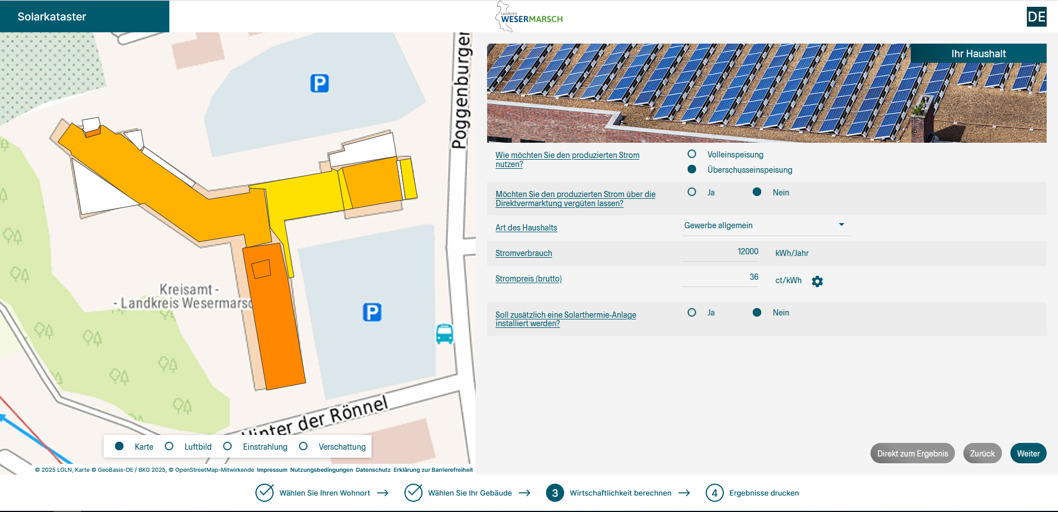
Task: Open Impressum footer link
Action: [x=274, y=470]
